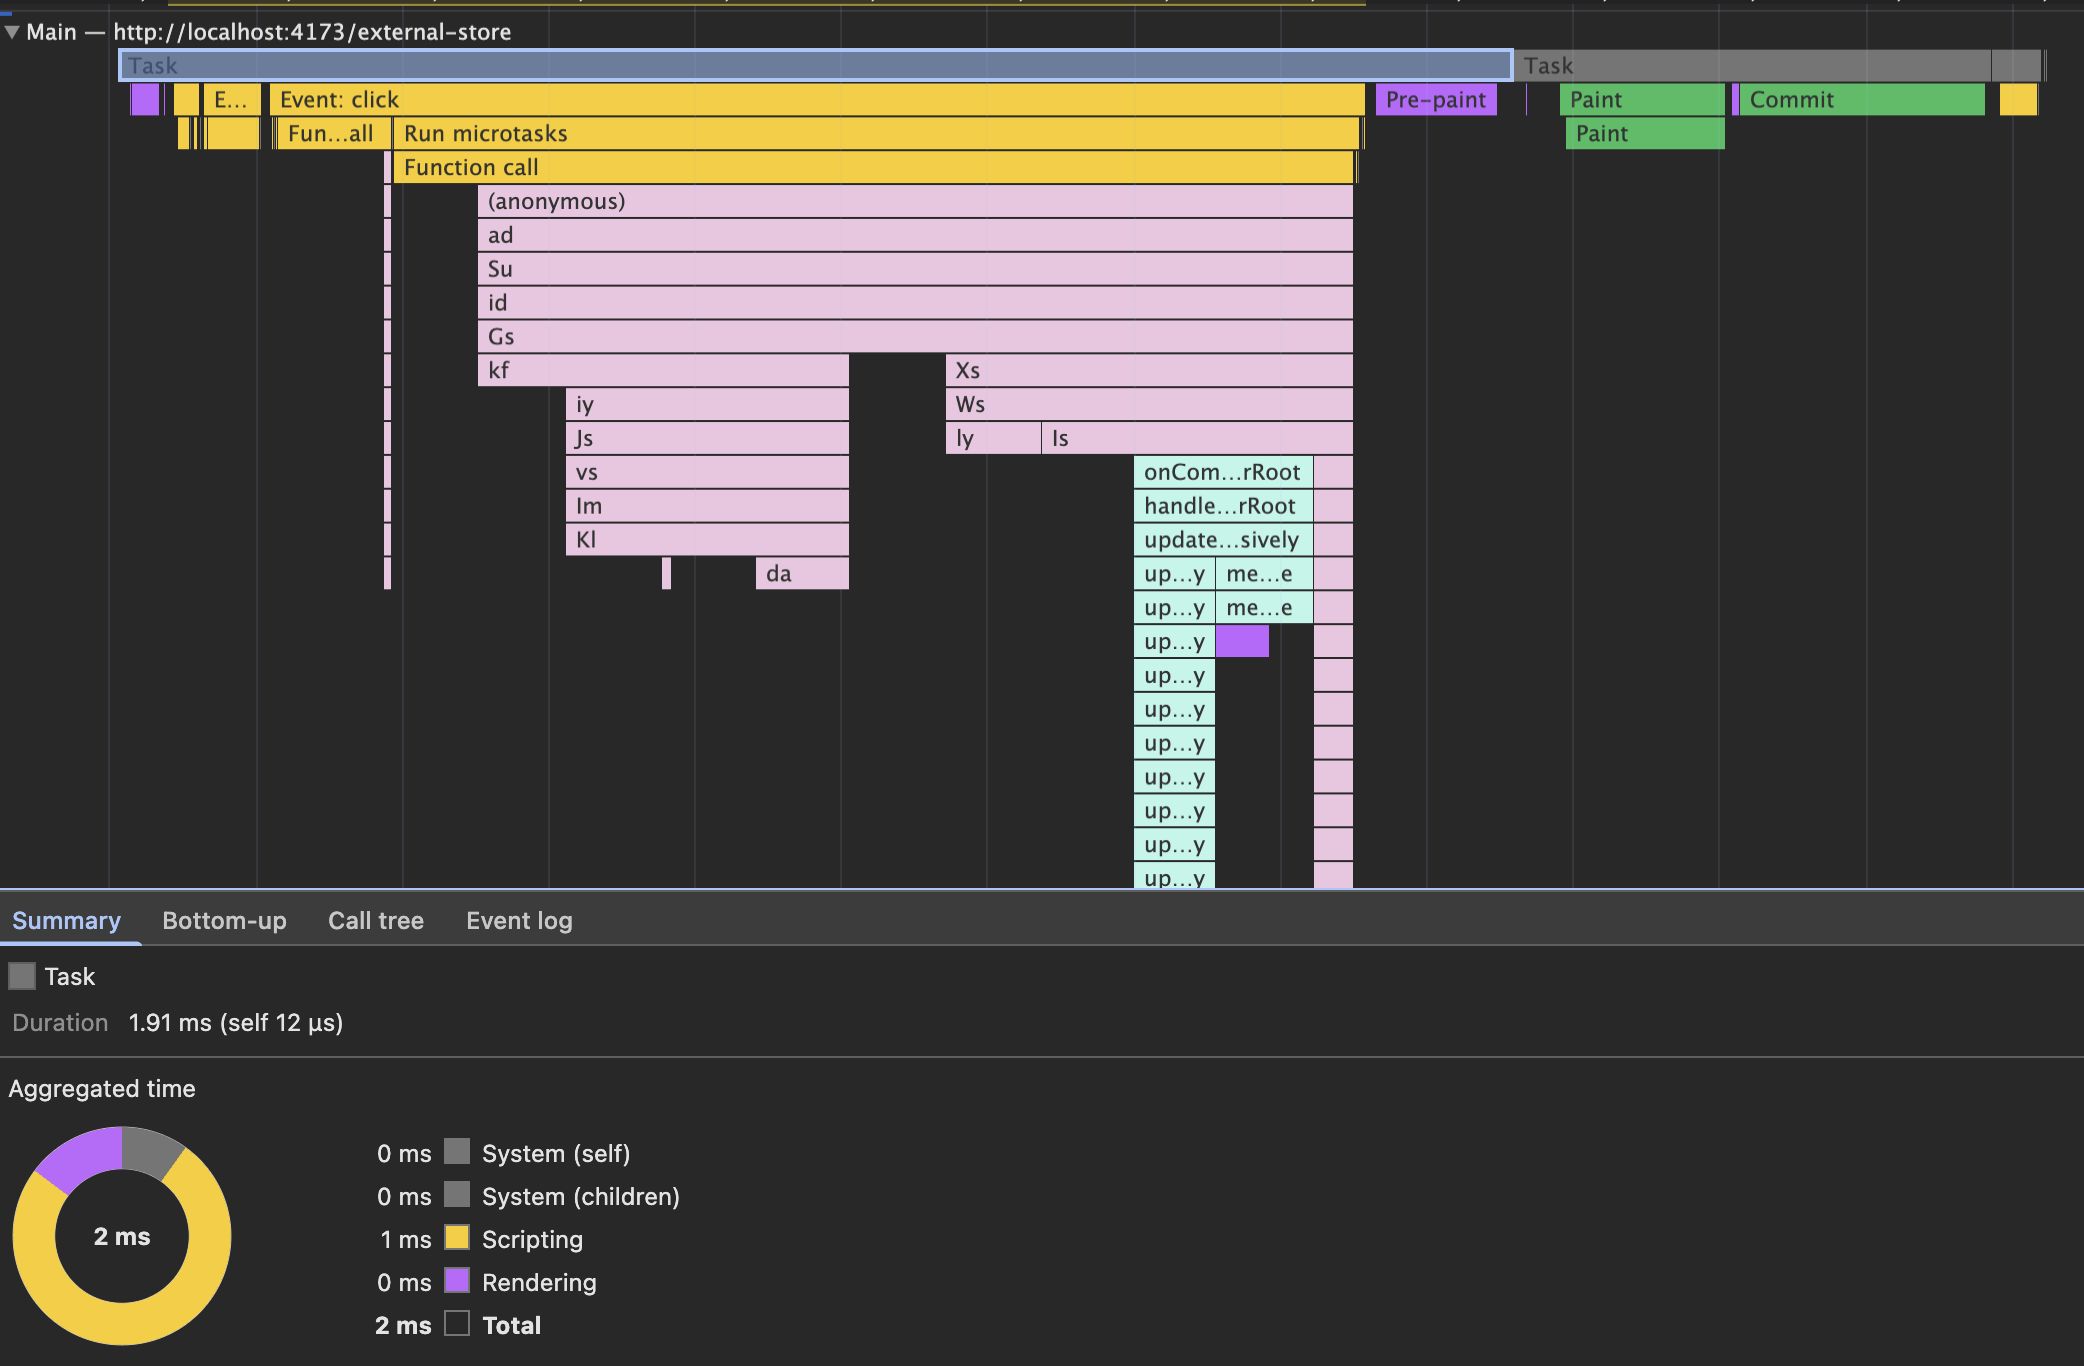This screenshot has width=2084, height=1366.
Task: Click the Scripting color swatch in the legend
Action: 457,1238
